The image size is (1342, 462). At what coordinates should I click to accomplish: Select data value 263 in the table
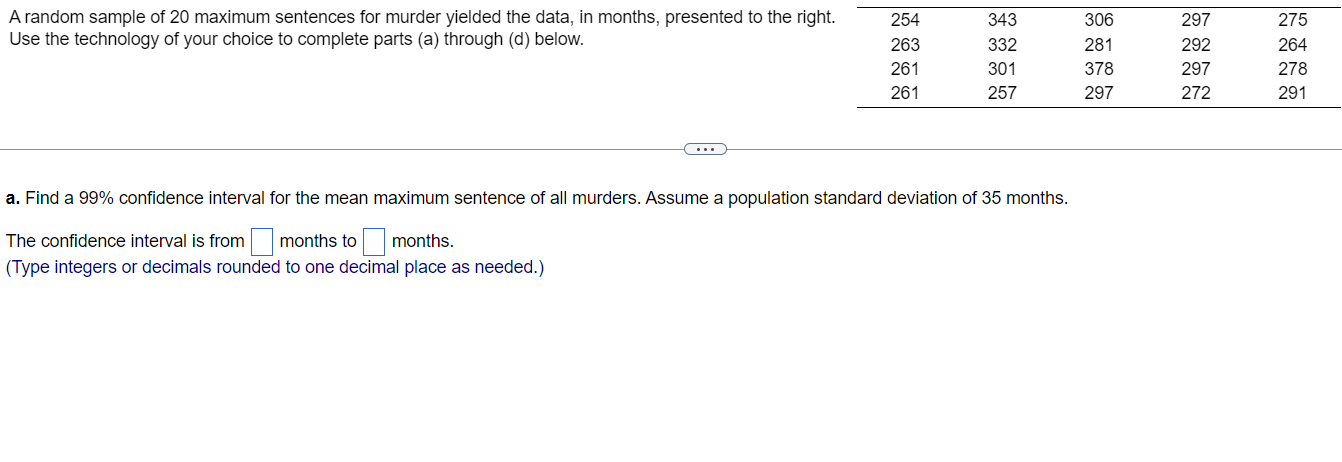click(x=905, y=45)
